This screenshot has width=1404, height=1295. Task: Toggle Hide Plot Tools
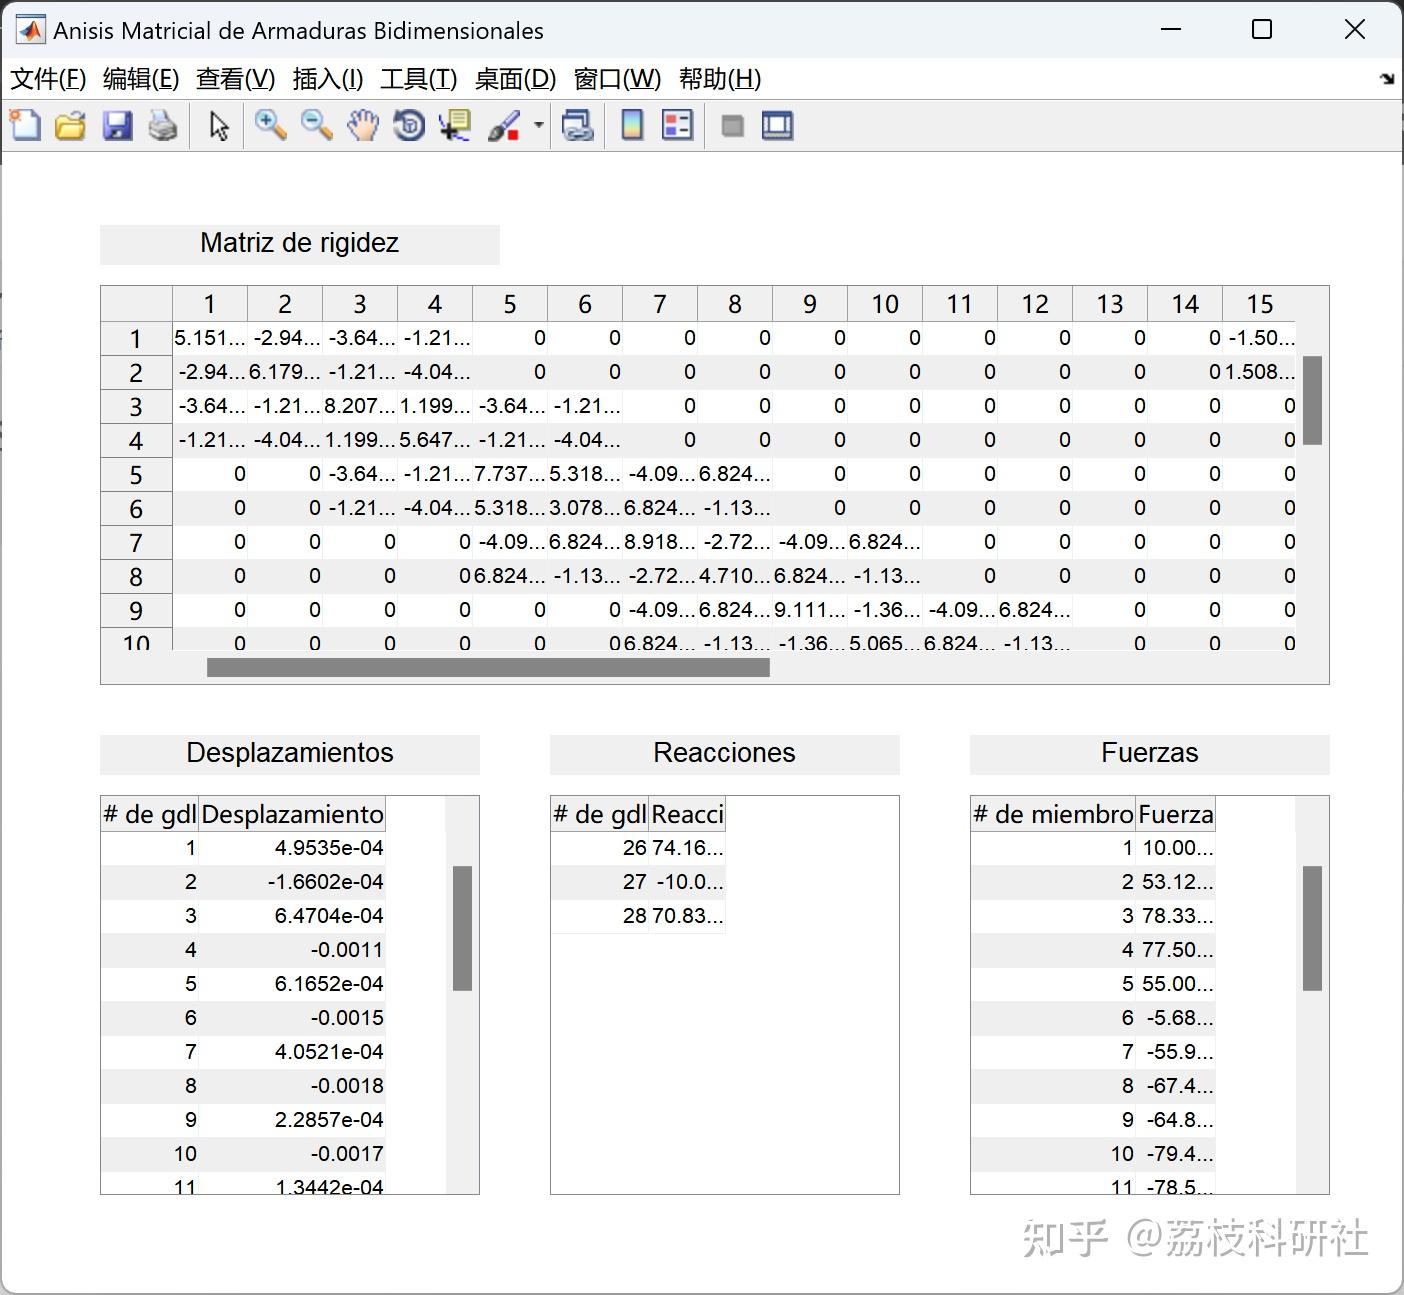click(732, 125)
